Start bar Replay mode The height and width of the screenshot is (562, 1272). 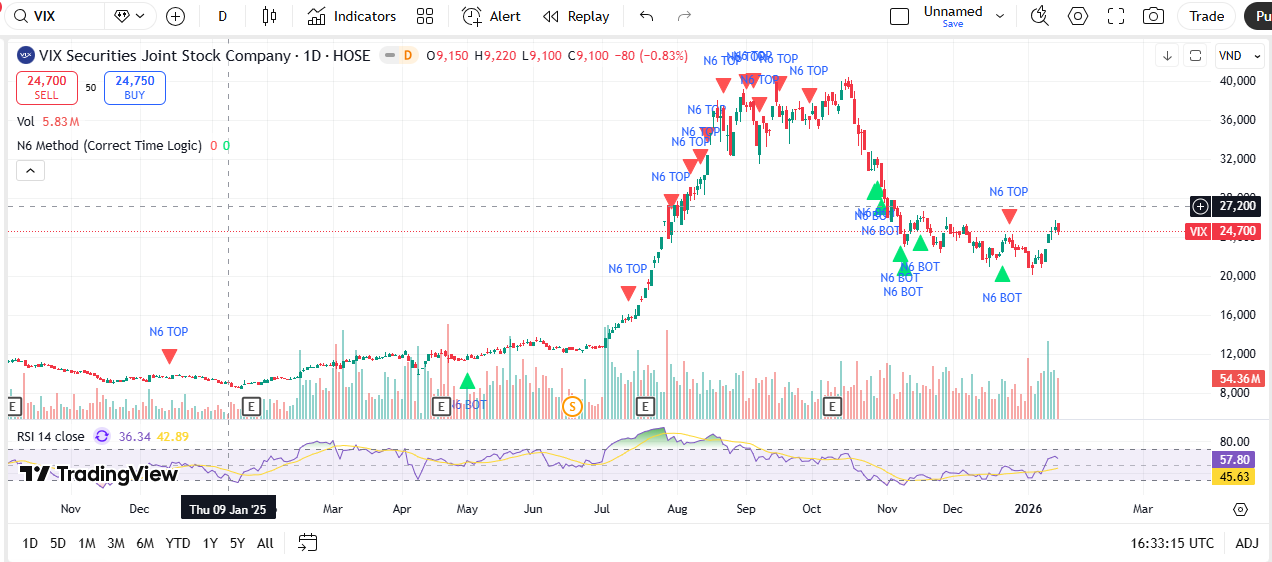coord(576,16)
